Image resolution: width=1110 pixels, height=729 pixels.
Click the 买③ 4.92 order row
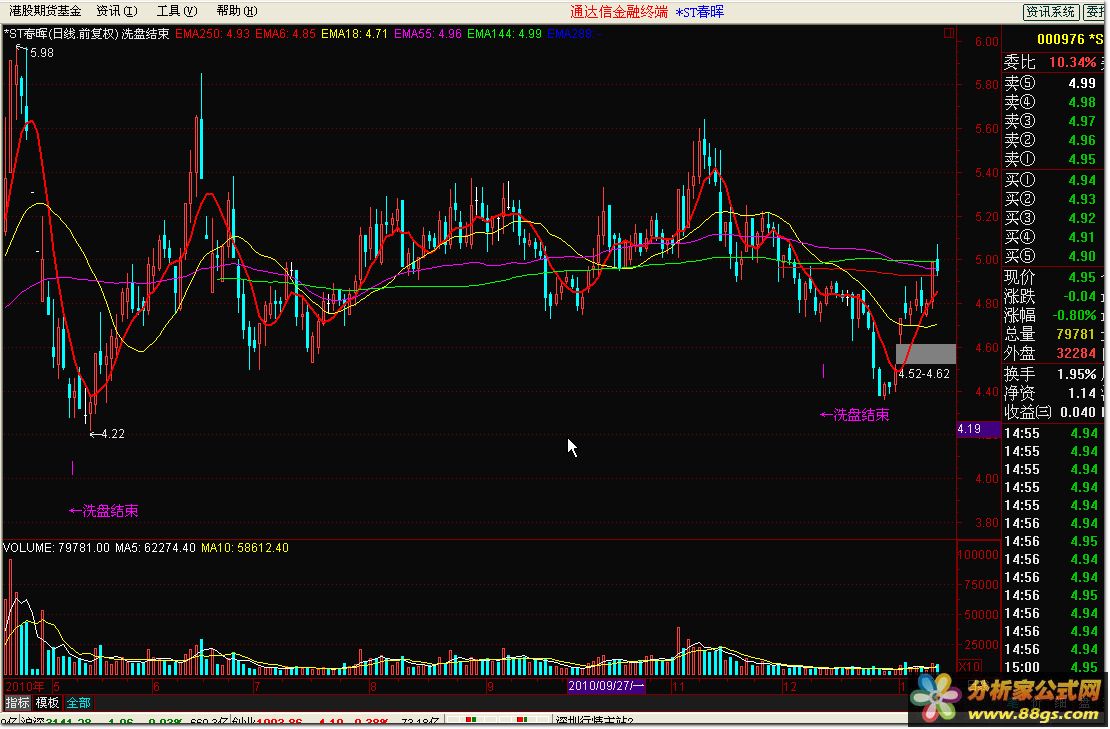[x=1053, y=218]
